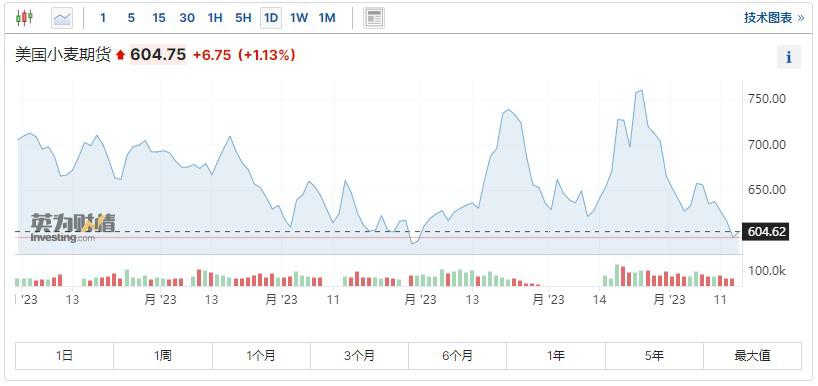Switch range to 3个月 tab
Viewport: 818px width, 386px height.
359,356
